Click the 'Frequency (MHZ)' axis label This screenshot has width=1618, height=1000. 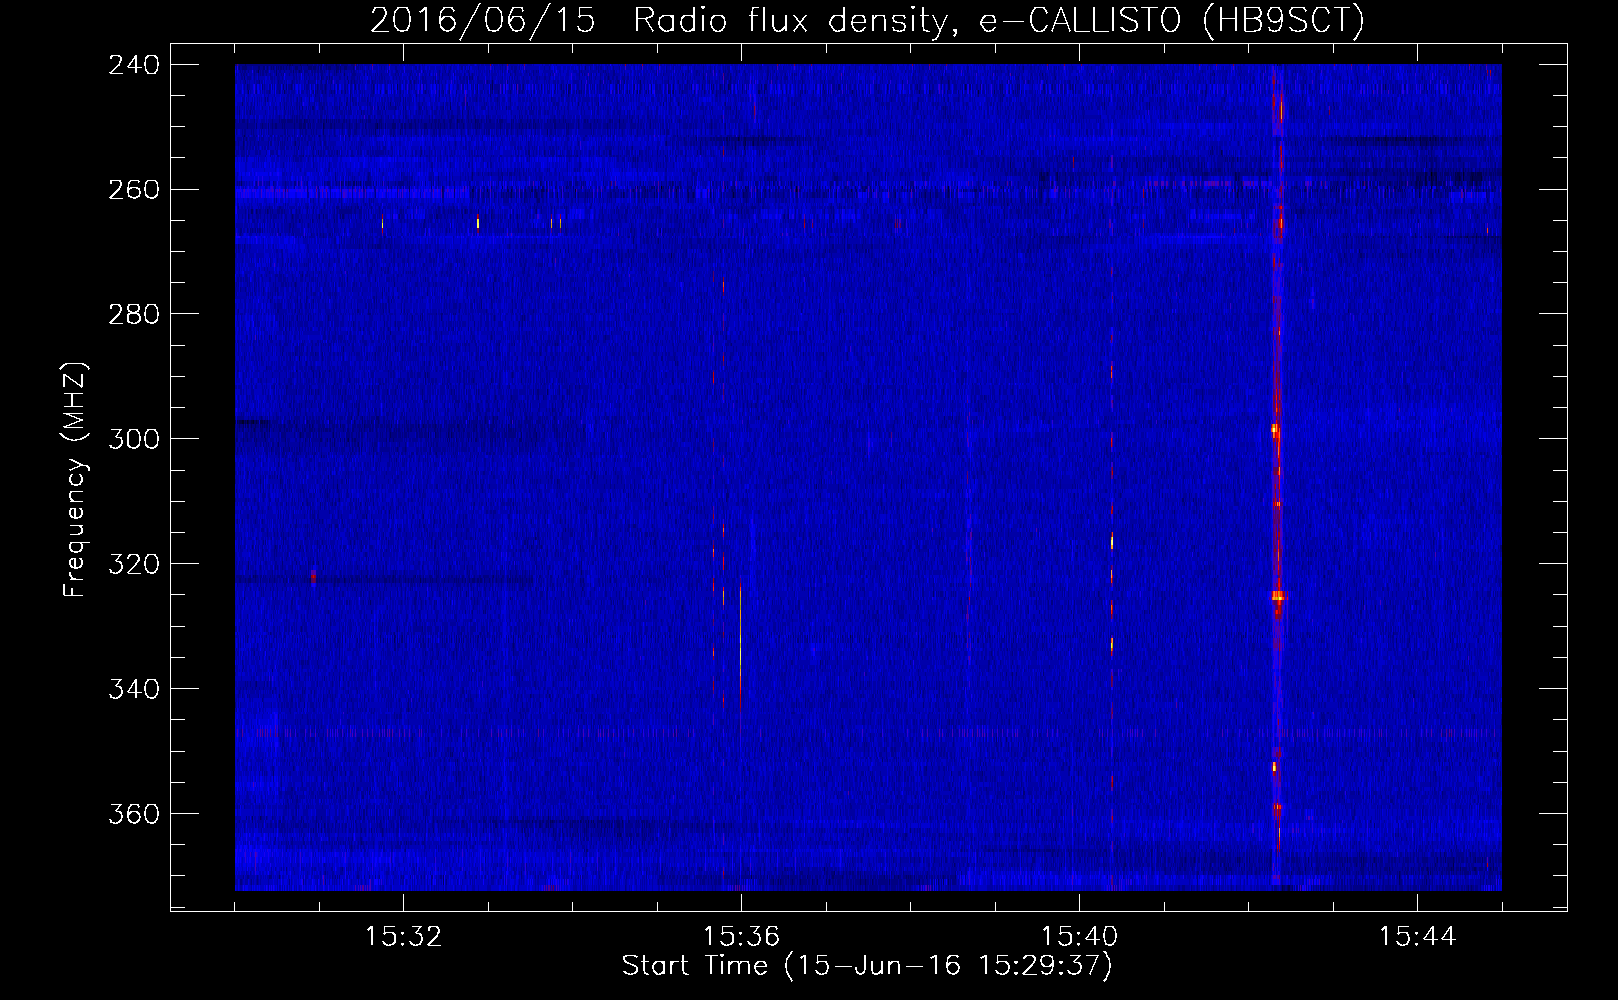tap(75, 479)
